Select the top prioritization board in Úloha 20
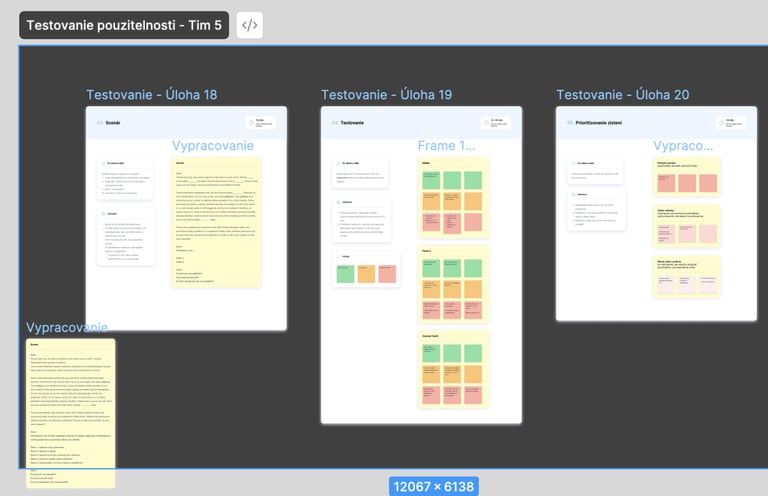The width and height of the screenshot is (768, 496). [687, 177]
